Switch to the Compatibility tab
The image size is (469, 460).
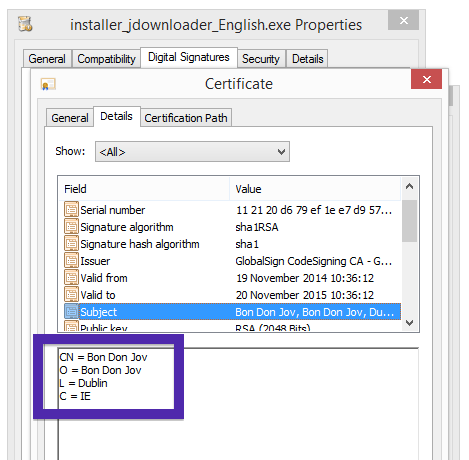106,59
